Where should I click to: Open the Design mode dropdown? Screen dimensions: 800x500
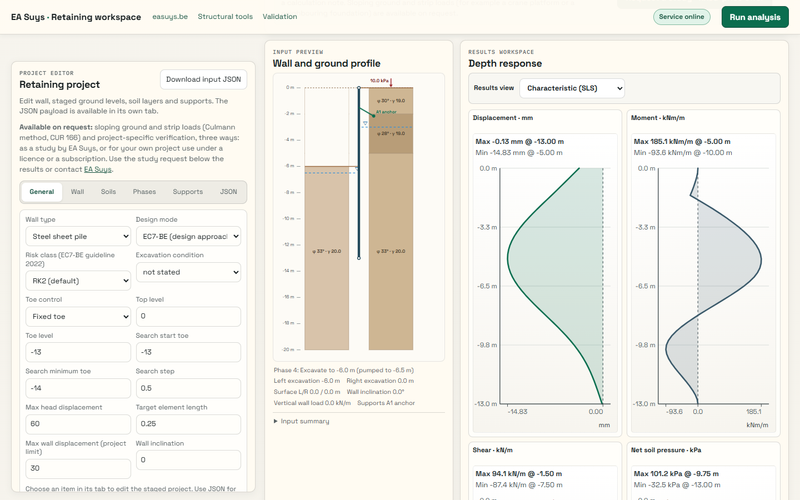[x=188, y=236]
